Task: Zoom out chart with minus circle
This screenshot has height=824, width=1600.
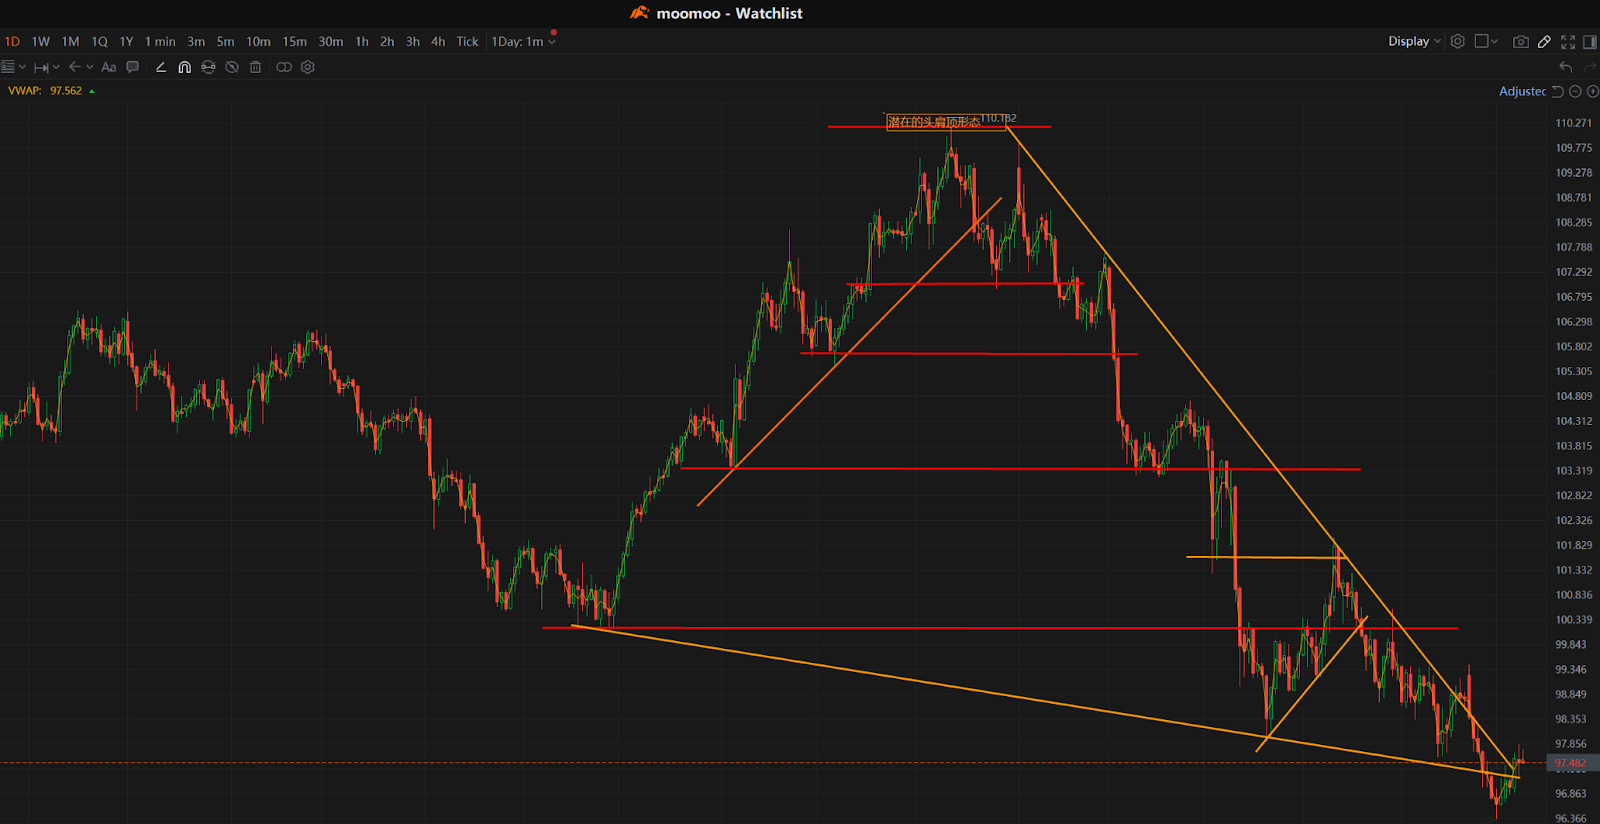Action: 1575,91
